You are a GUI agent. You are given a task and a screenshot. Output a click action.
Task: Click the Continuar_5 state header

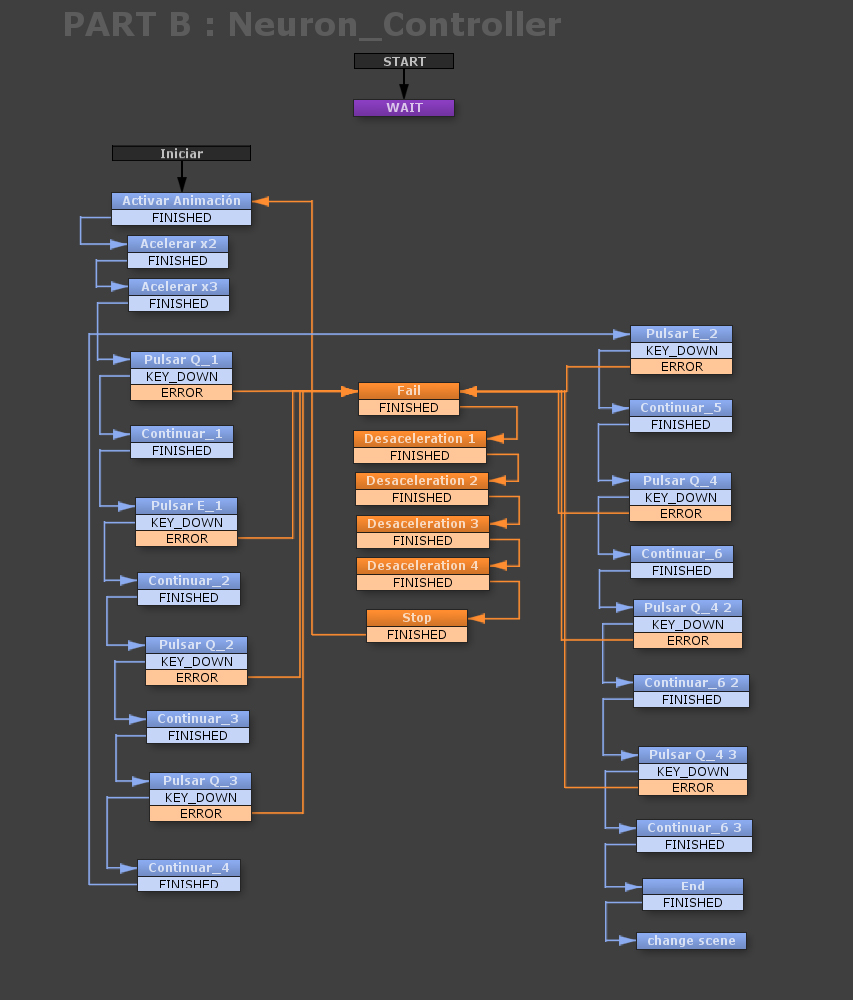click(680, 408)
